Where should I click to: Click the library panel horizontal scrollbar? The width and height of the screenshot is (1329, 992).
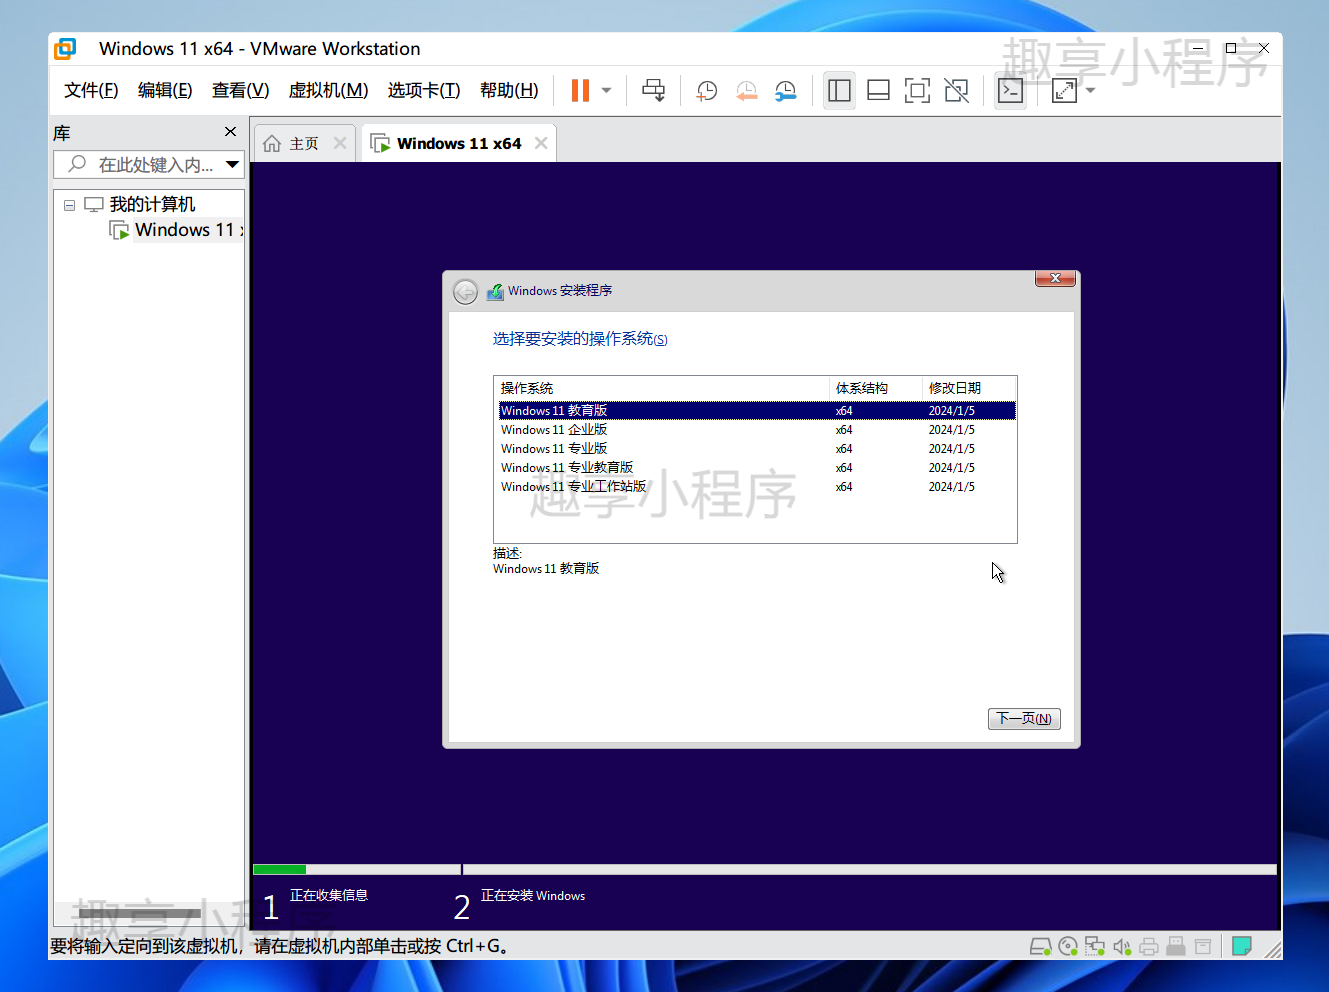point(139,913)
